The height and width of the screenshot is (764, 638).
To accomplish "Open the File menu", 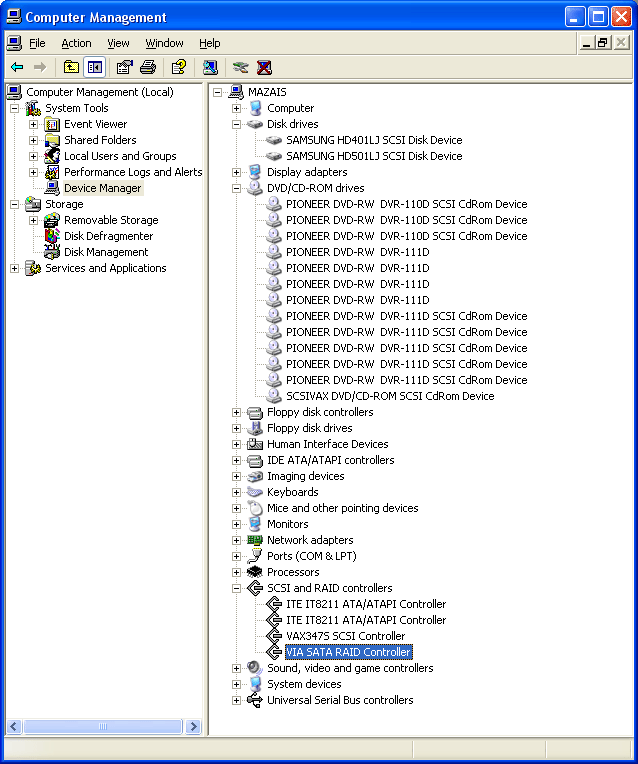I will pos(37,43).
